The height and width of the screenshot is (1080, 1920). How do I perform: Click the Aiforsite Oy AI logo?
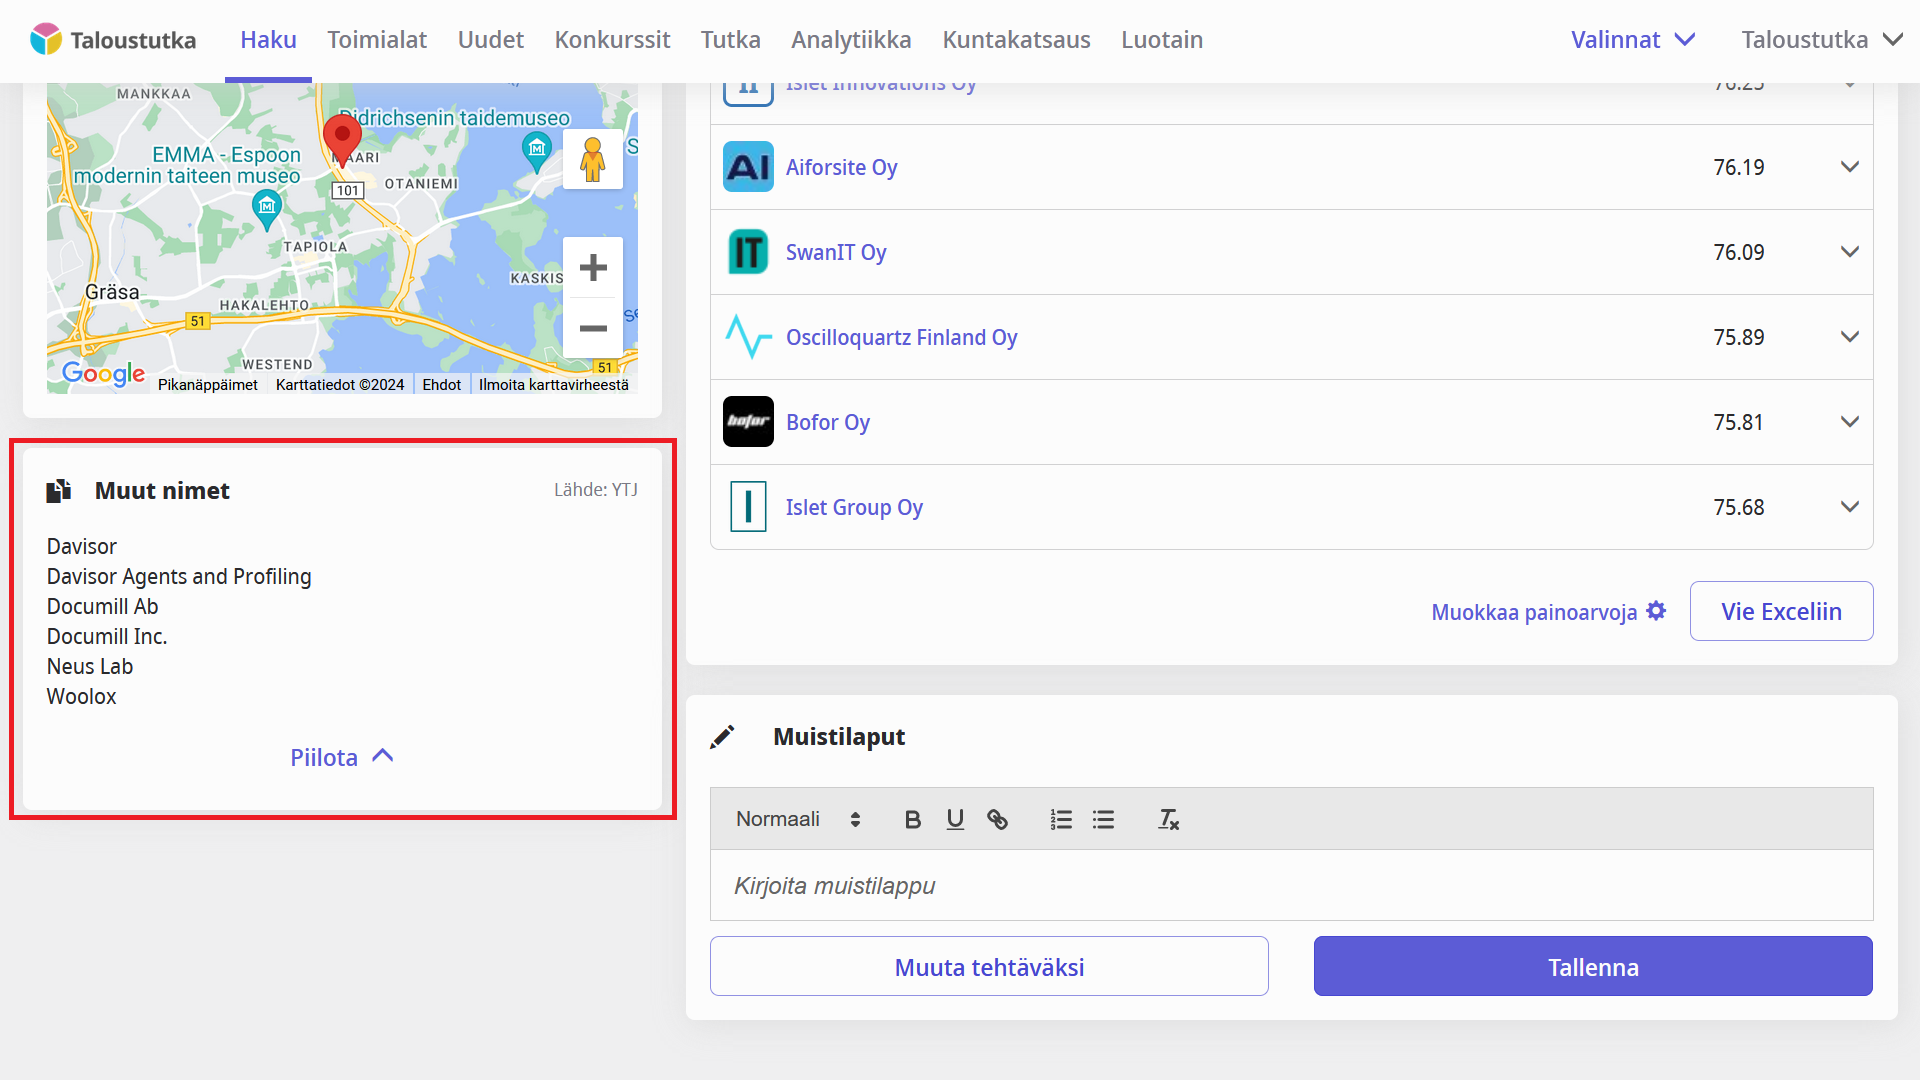pyautogui.click(x=748, y=167)
